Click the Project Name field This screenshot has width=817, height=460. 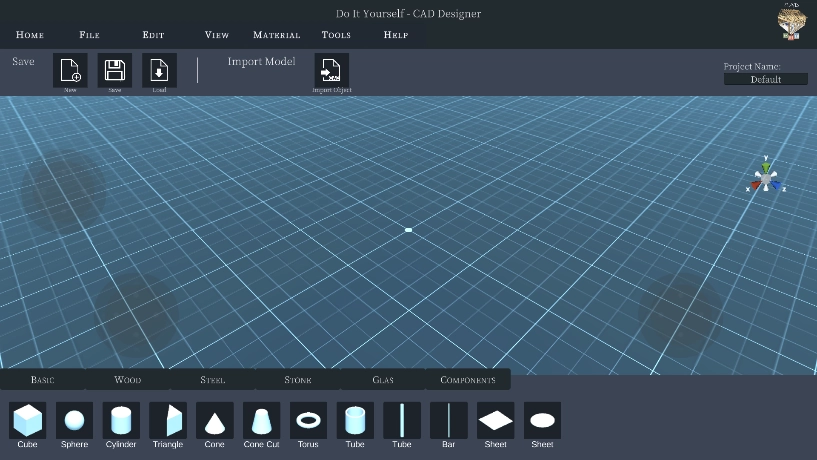pos(765,79)
